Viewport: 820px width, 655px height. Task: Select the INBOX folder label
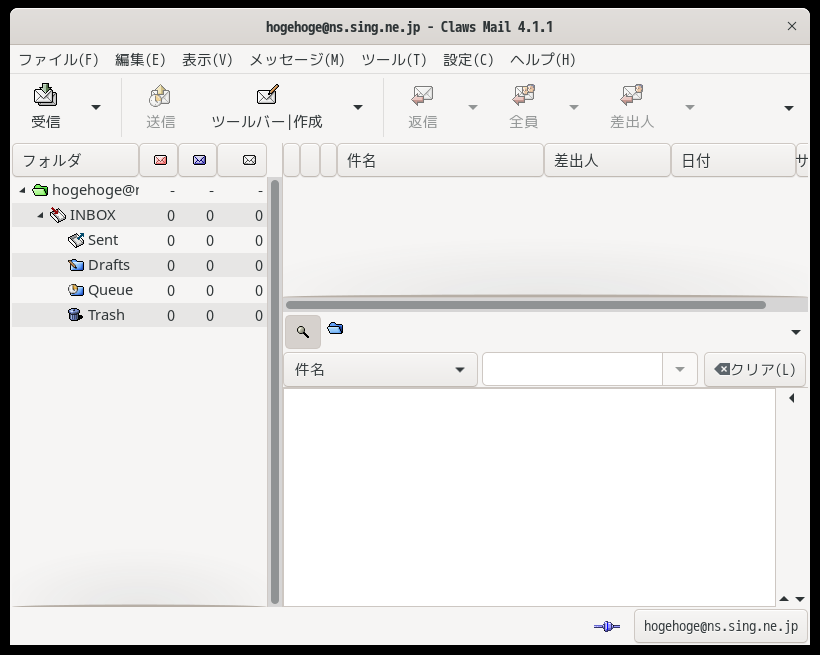click(93, 215)
